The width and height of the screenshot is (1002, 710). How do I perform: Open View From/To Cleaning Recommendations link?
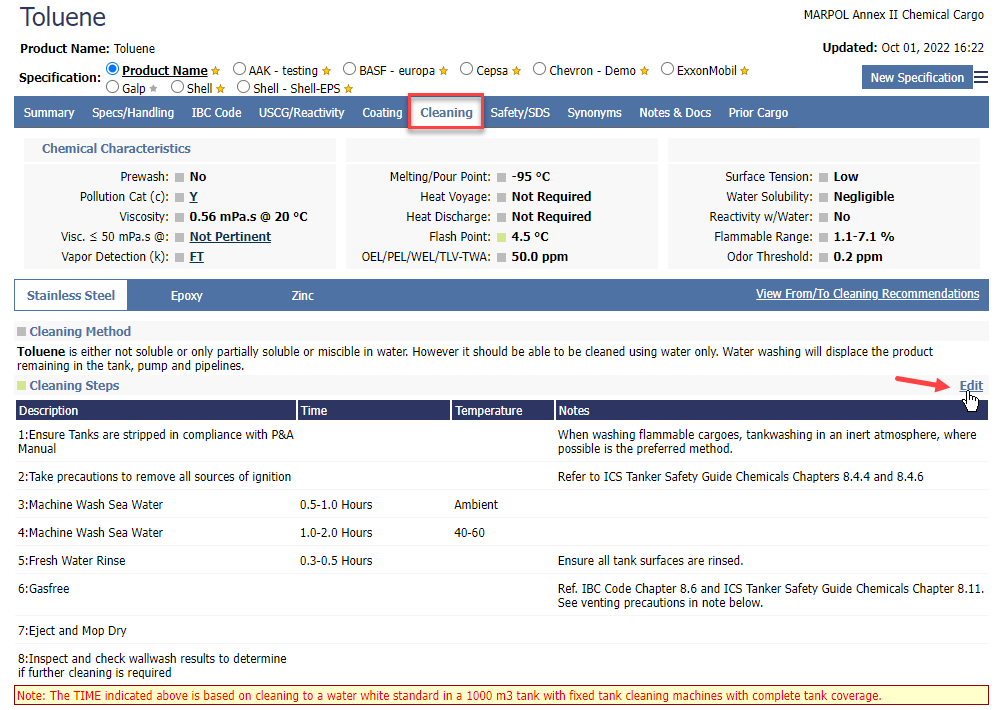tap(867, 294)
